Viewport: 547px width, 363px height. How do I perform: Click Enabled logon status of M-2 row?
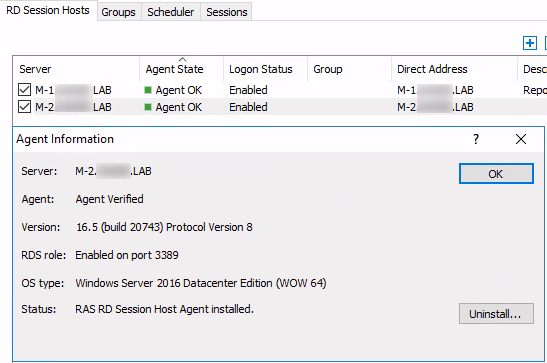248,107
